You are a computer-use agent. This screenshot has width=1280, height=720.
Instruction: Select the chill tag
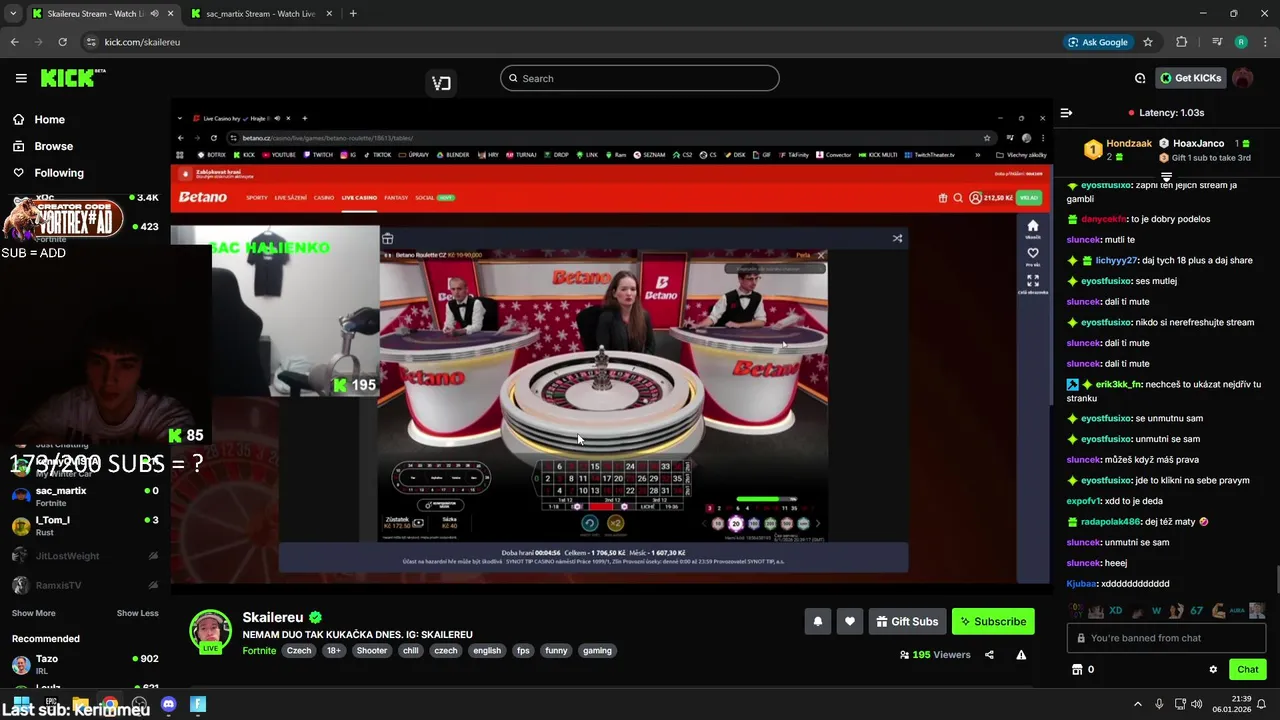[x=411, y=650]
